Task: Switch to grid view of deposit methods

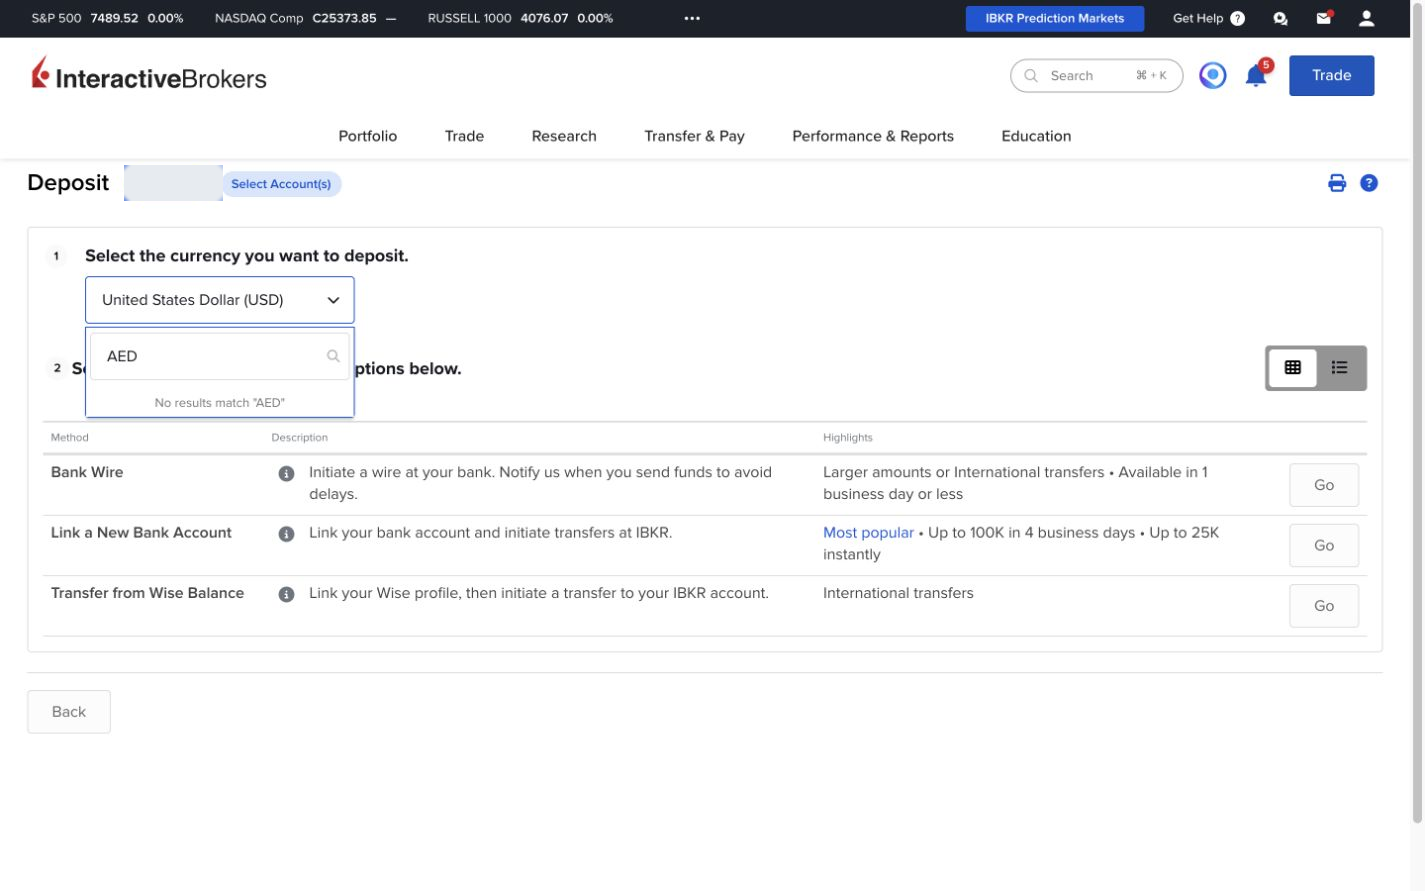Action: [1292, 368]
